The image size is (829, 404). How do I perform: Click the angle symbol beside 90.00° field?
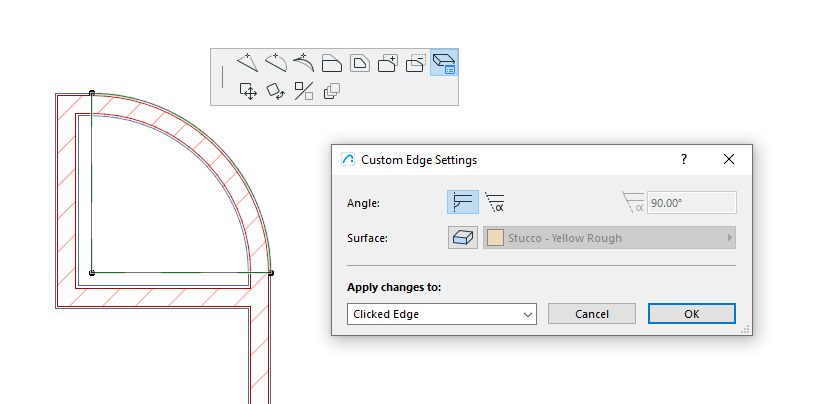pyautogui.click(x=633, y=203)
